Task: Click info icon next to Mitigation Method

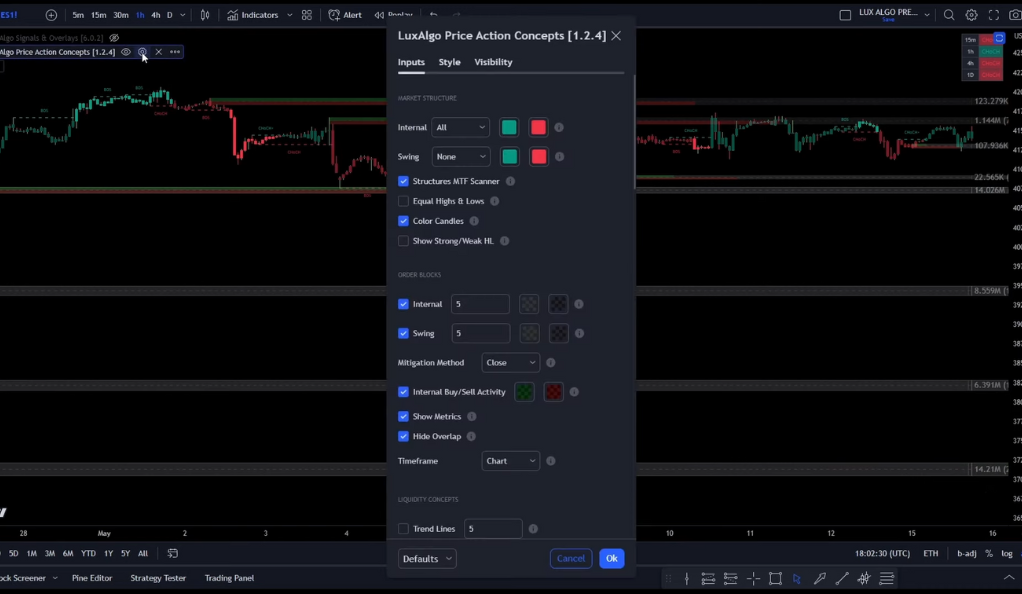Action: [x=551, y=363]
